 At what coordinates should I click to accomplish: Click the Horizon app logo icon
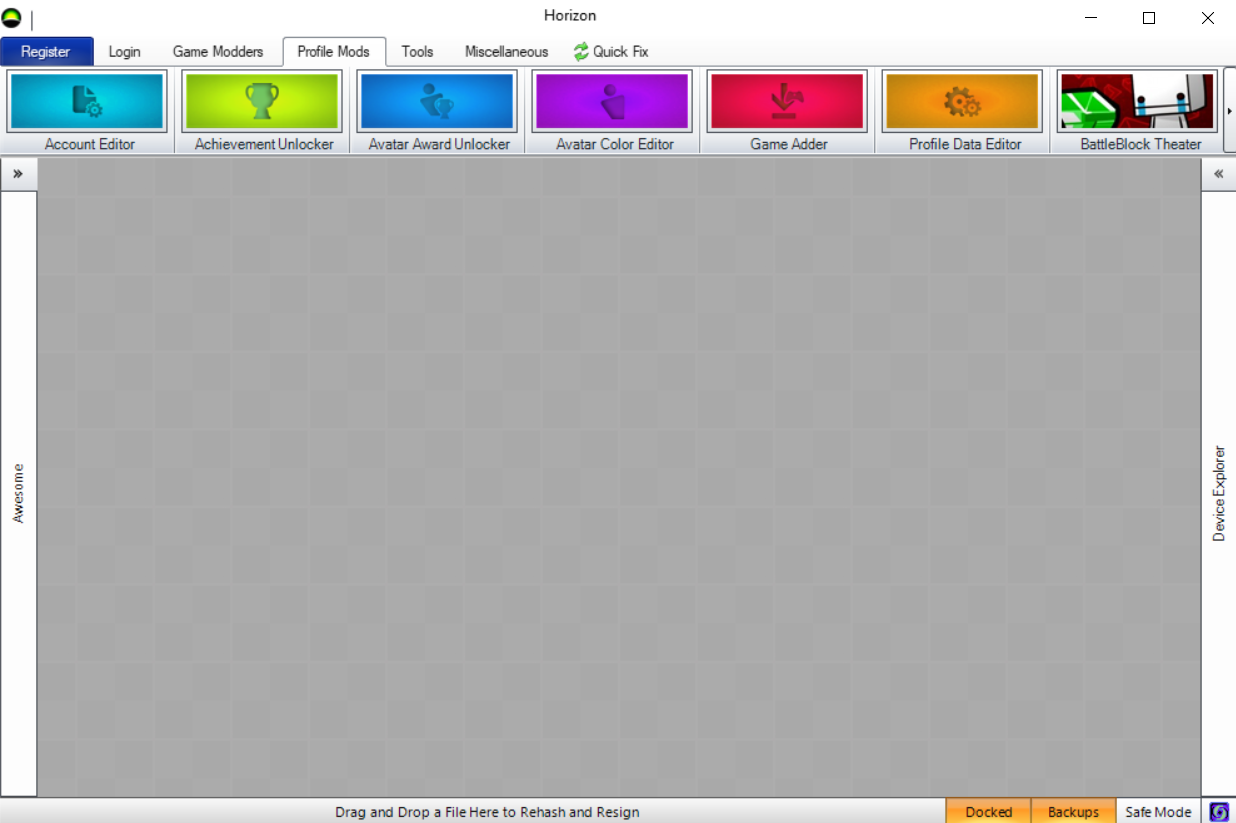(12, 17)
